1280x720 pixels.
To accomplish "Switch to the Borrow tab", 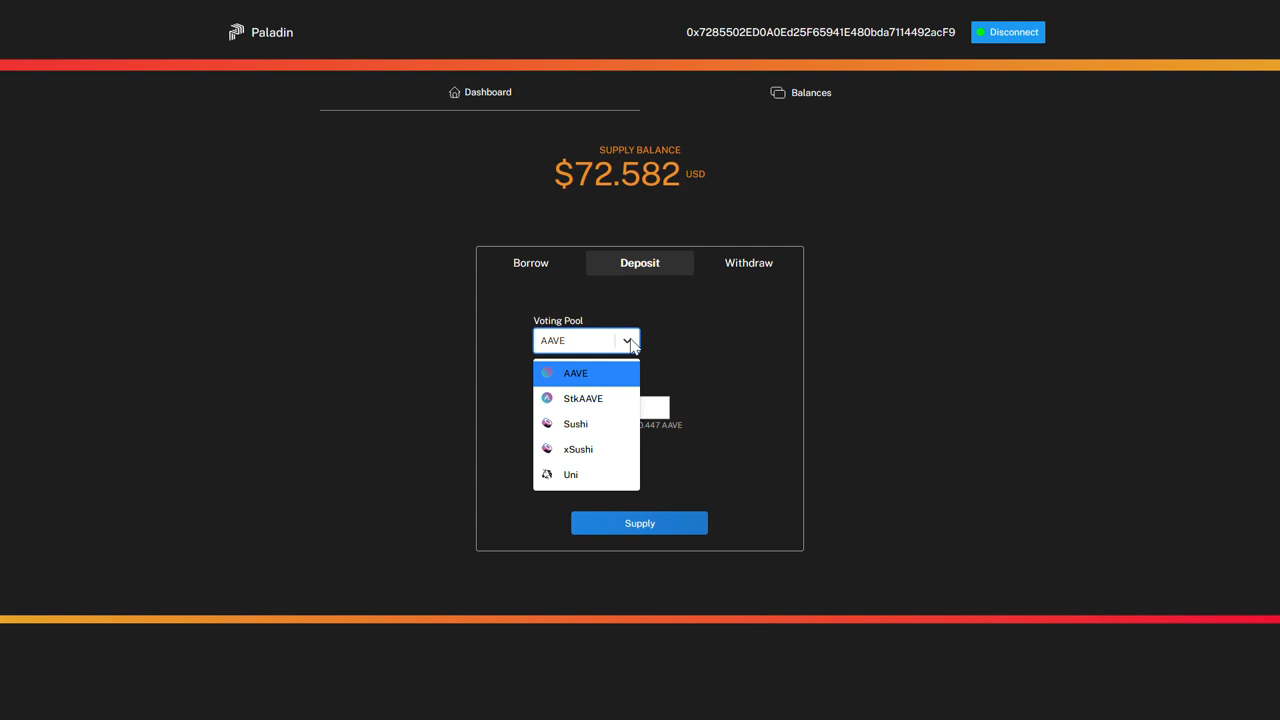I will [531, 263].
